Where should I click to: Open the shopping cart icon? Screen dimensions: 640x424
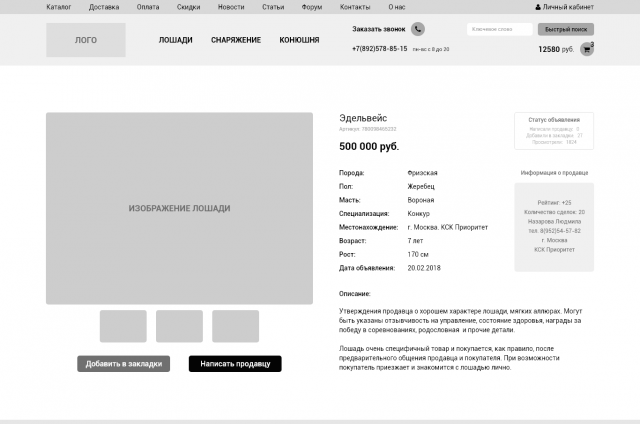[587, 49]
